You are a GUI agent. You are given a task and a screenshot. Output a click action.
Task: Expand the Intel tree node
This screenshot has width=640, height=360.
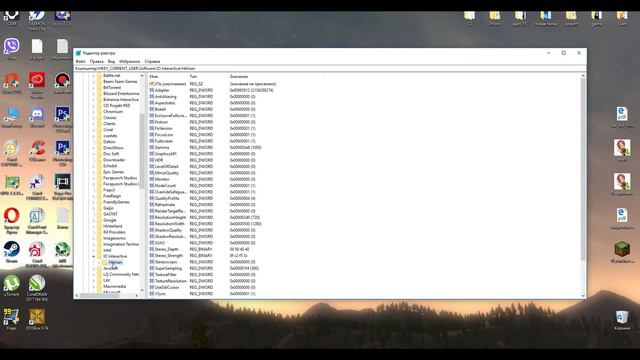tap(93, 250)
